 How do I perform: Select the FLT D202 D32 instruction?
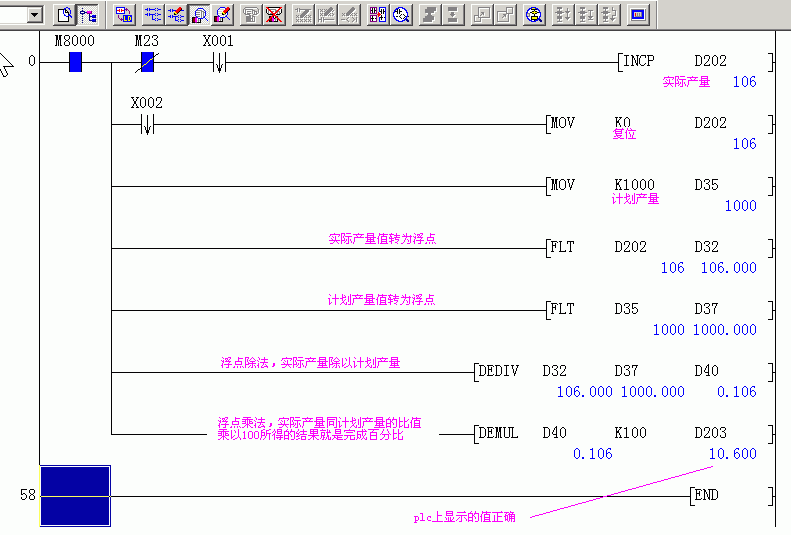659,248
